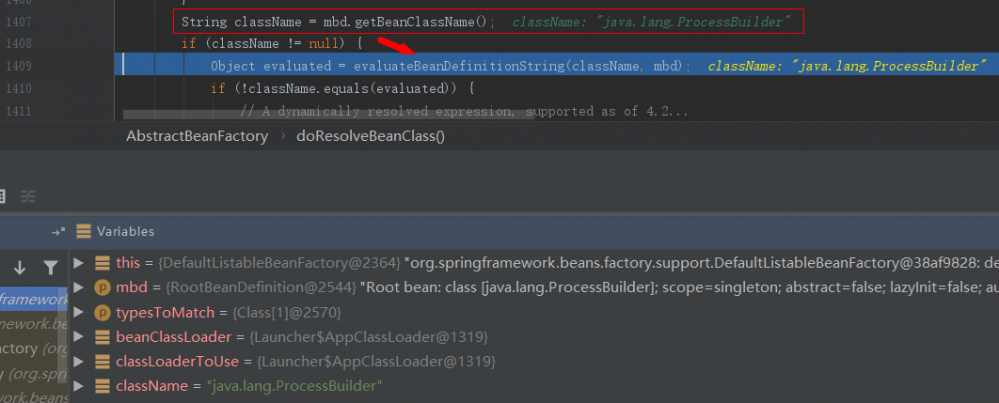Click the parameter icon beside 'typesToMatch'
Viewport: 999px width, 403px height.
(102, 312)
